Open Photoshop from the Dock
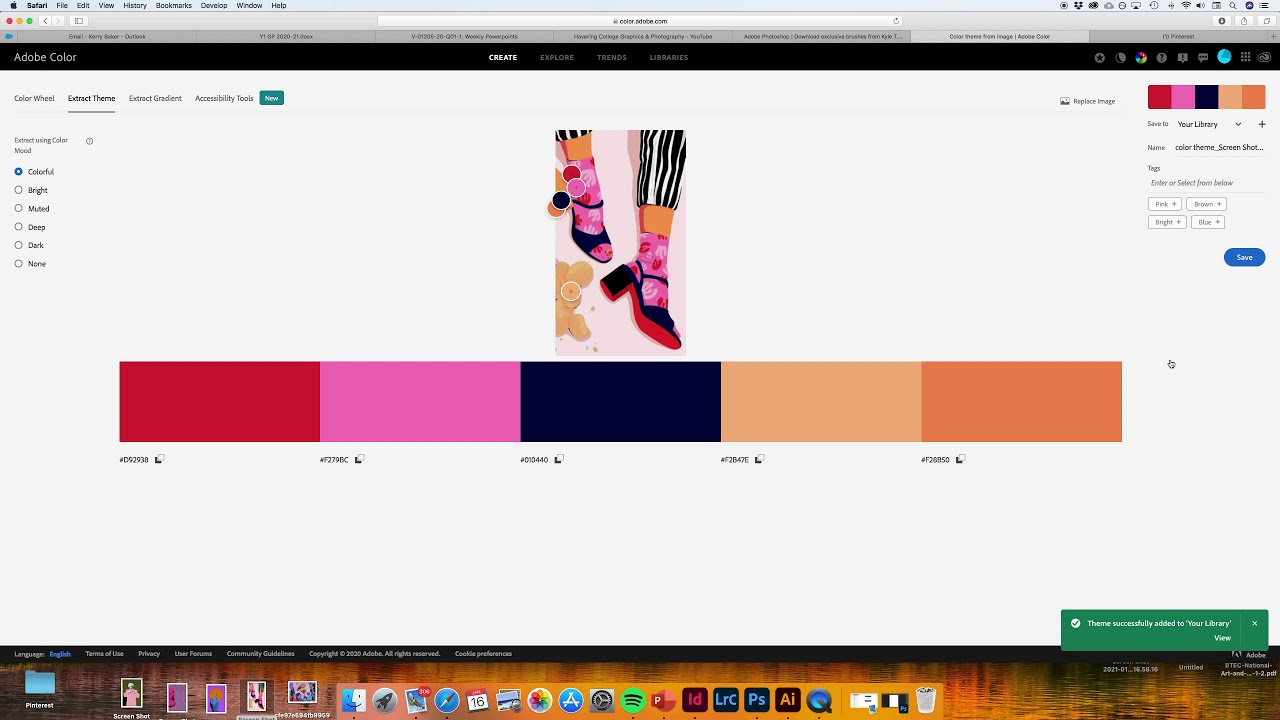Screen dimensions: 1280x720 (757, 700)
